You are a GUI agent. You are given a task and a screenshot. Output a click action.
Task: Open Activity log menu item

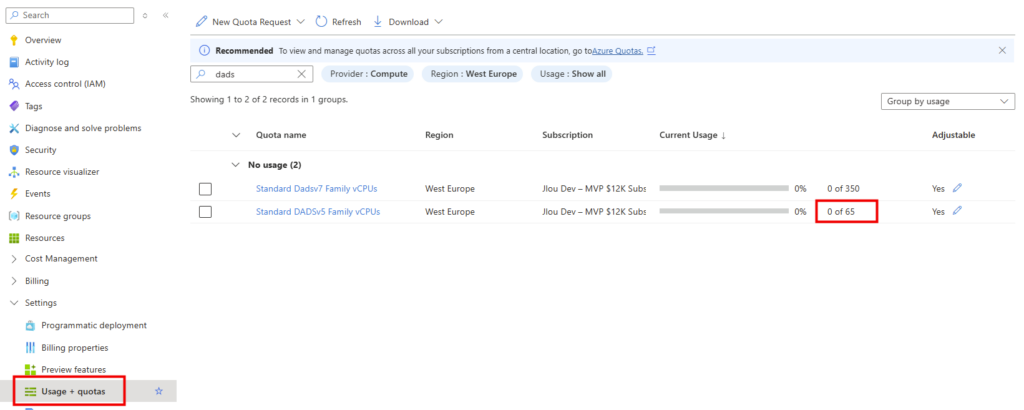click(x=47, y=62)
